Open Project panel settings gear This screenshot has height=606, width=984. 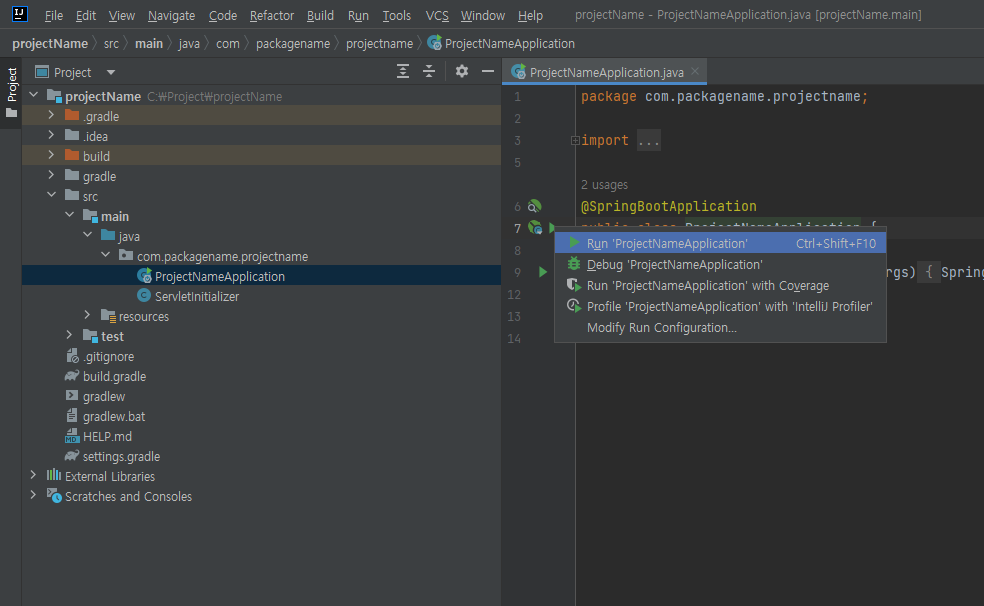tap(462, 71)
